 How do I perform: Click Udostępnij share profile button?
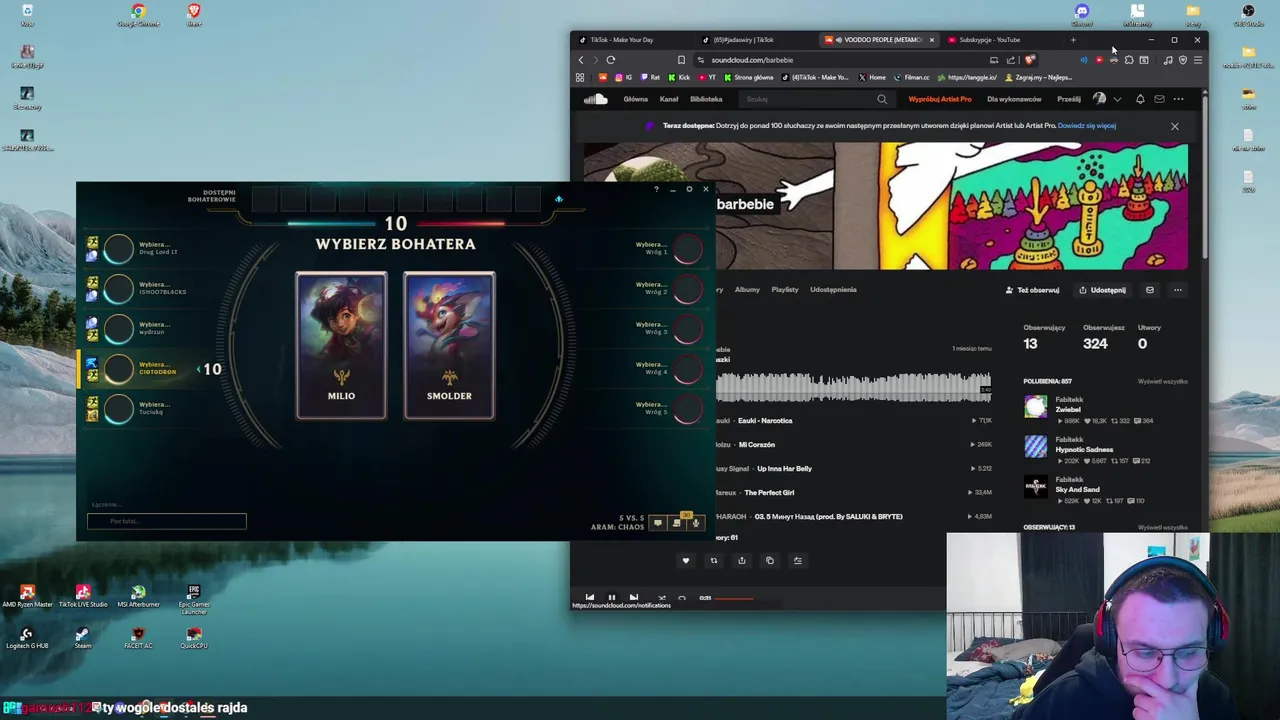point(1102,290)
